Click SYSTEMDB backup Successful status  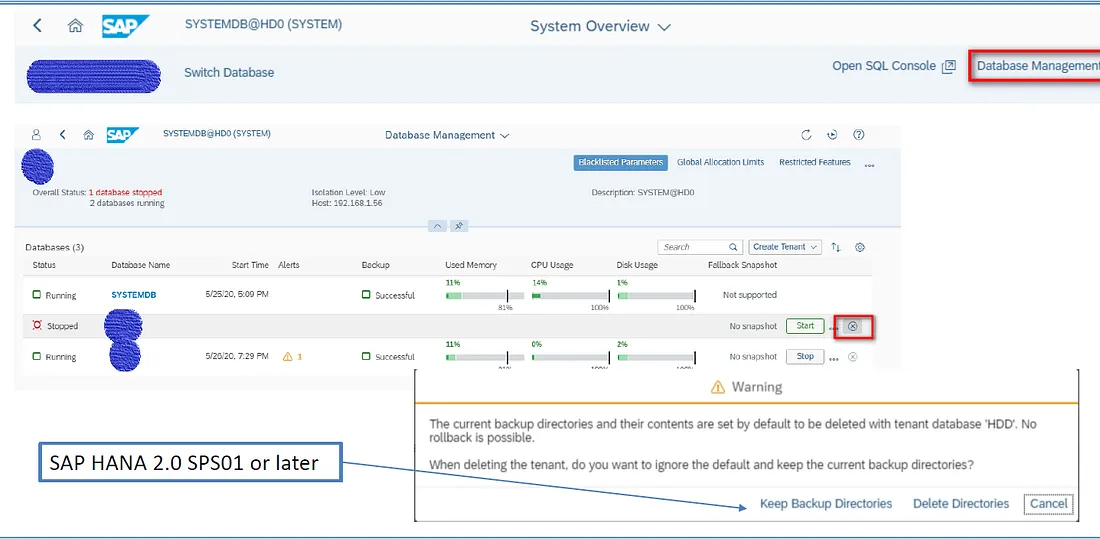[388, 295]
